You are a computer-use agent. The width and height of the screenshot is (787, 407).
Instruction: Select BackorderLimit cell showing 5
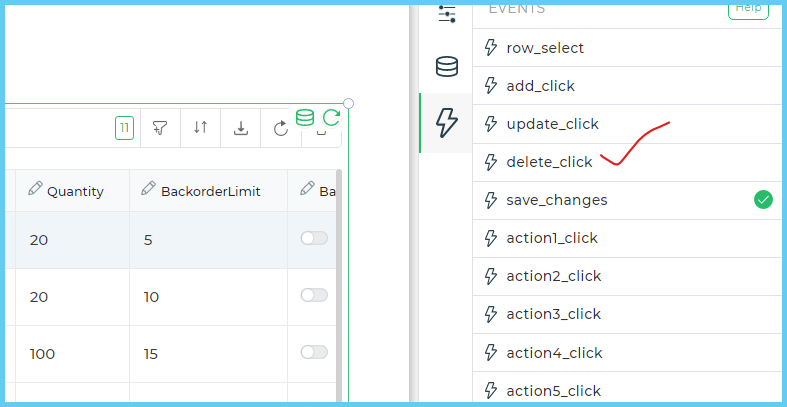(208, 240)
